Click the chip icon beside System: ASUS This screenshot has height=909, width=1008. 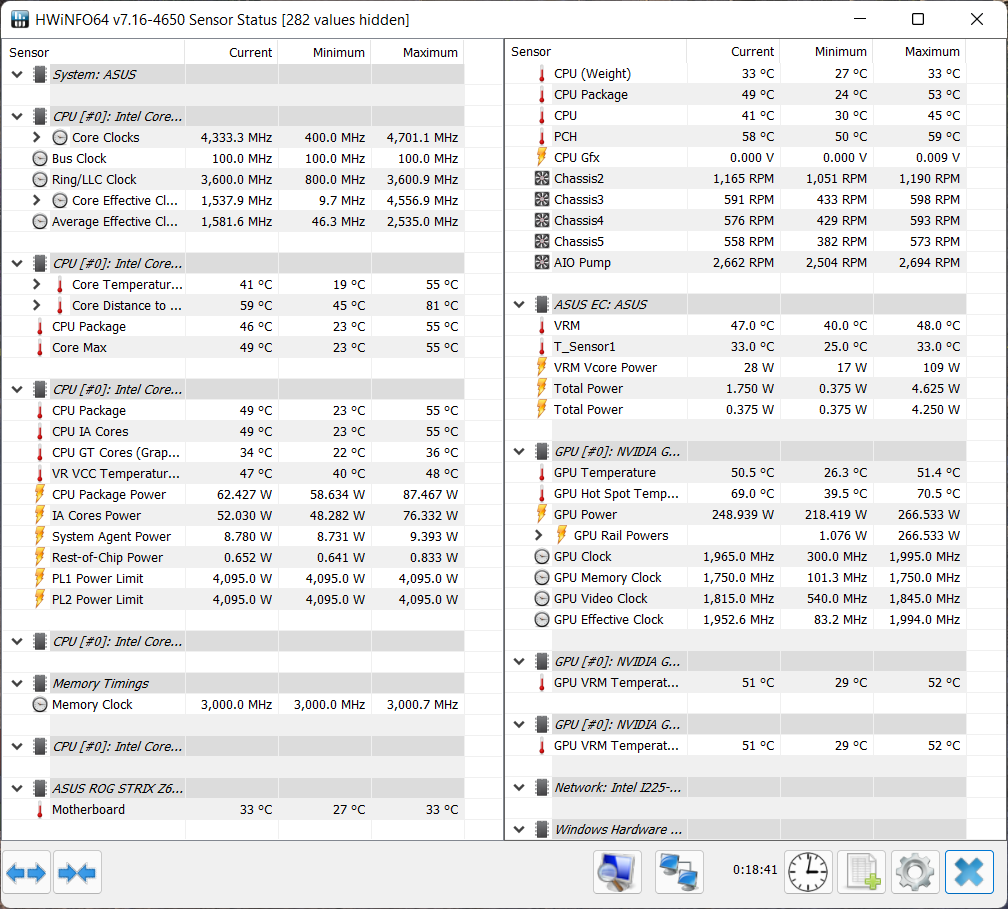40,75
